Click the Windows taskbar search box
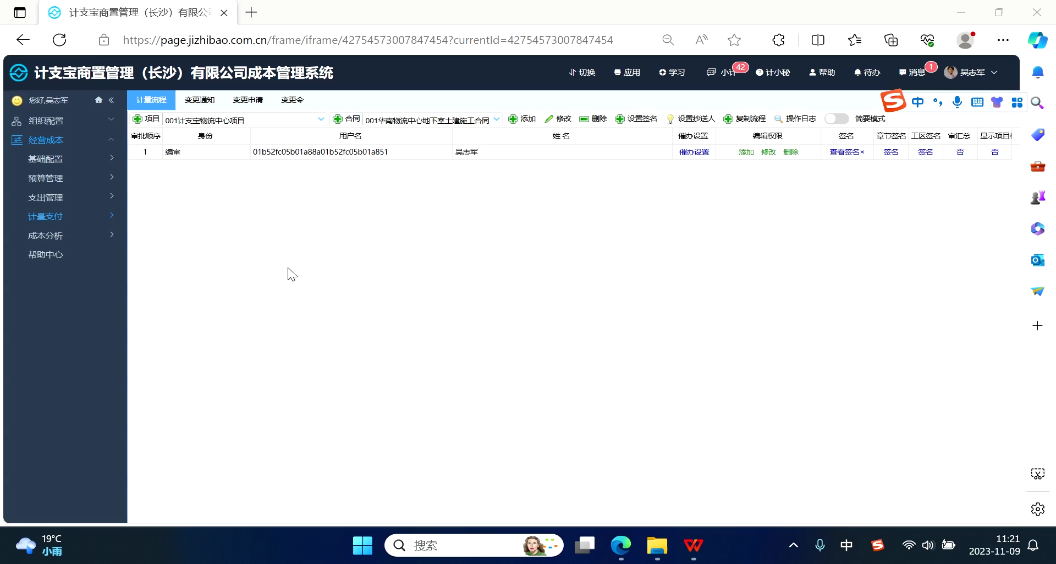Viewport: 1056px width, 564px height. [475, 545]
